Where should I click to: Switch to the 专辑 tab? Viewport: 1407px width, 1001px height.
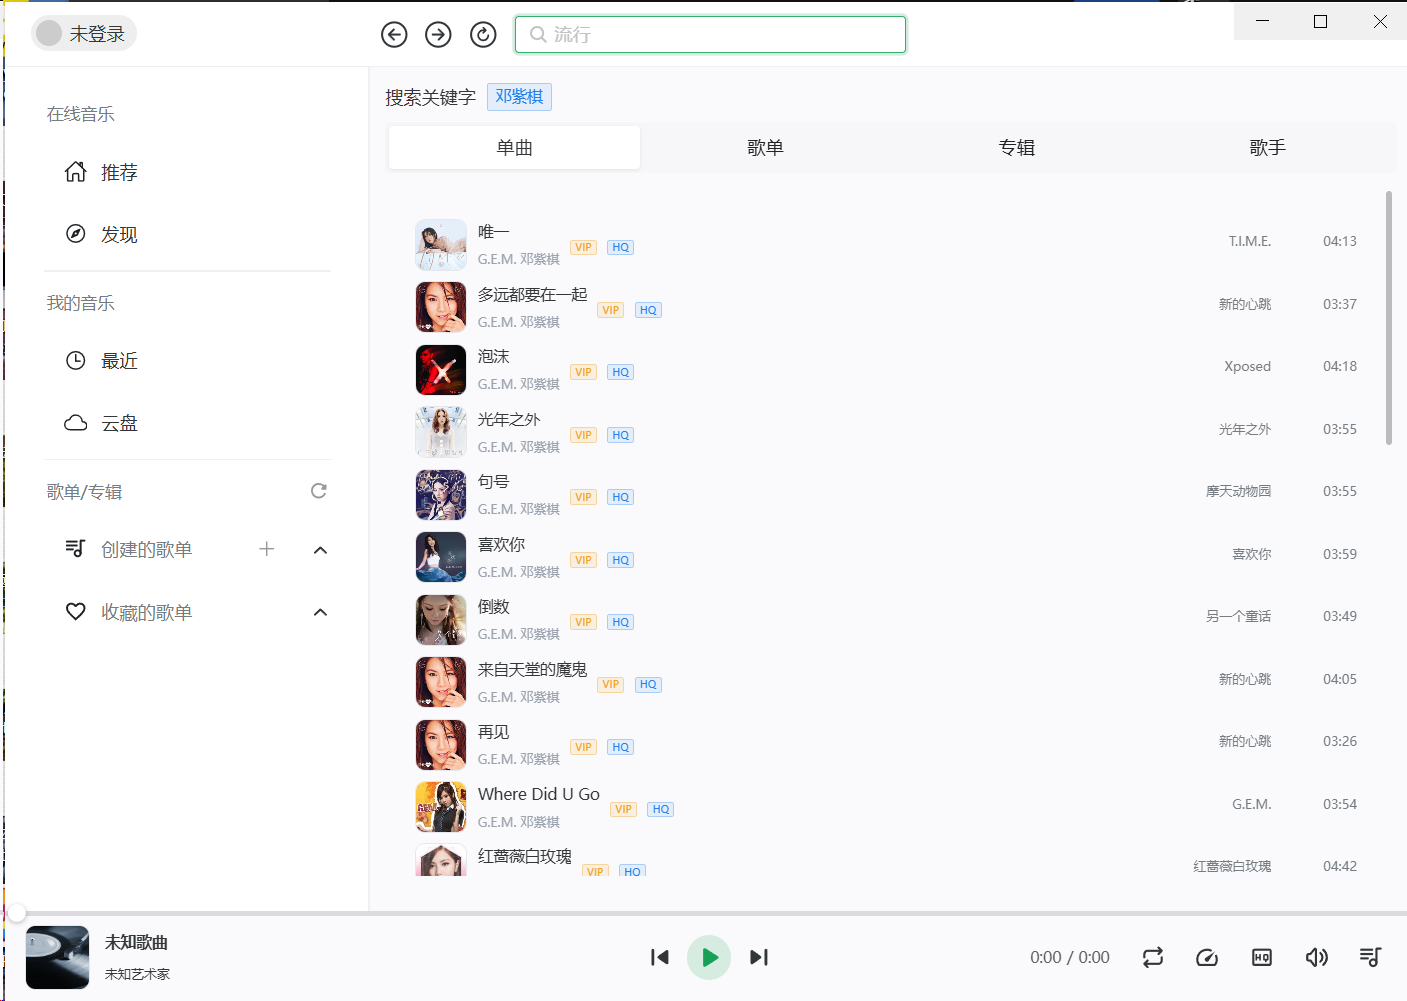[x=1017, y=147]
